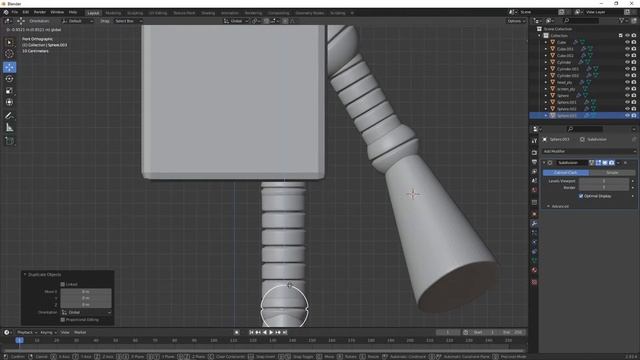Adjust the Render levels value field
640x360 pixels.
point(604,187)
